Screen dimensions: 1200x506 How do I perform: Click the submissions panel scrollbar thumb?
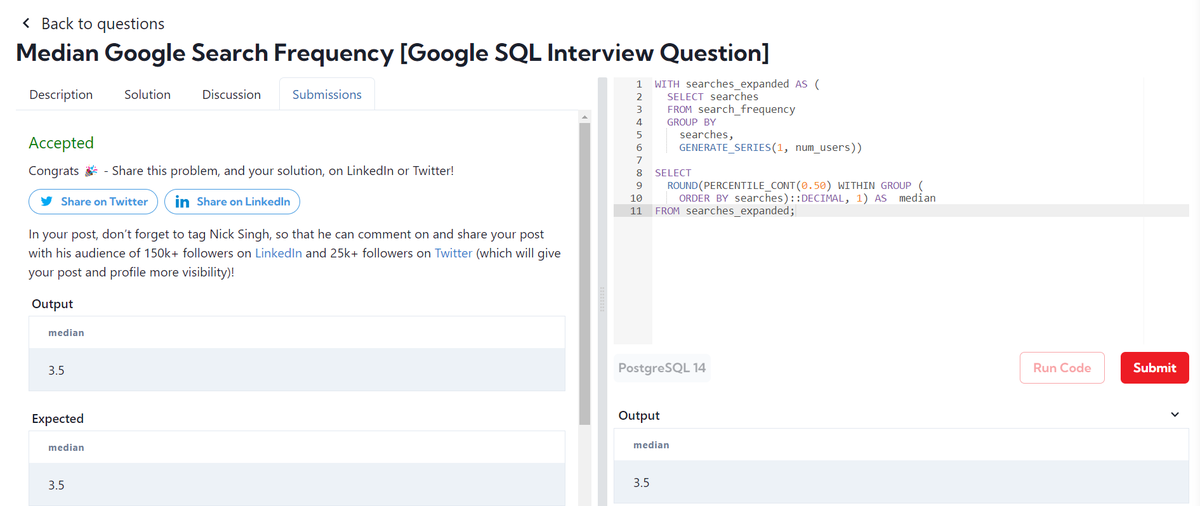tap(584, 275)
